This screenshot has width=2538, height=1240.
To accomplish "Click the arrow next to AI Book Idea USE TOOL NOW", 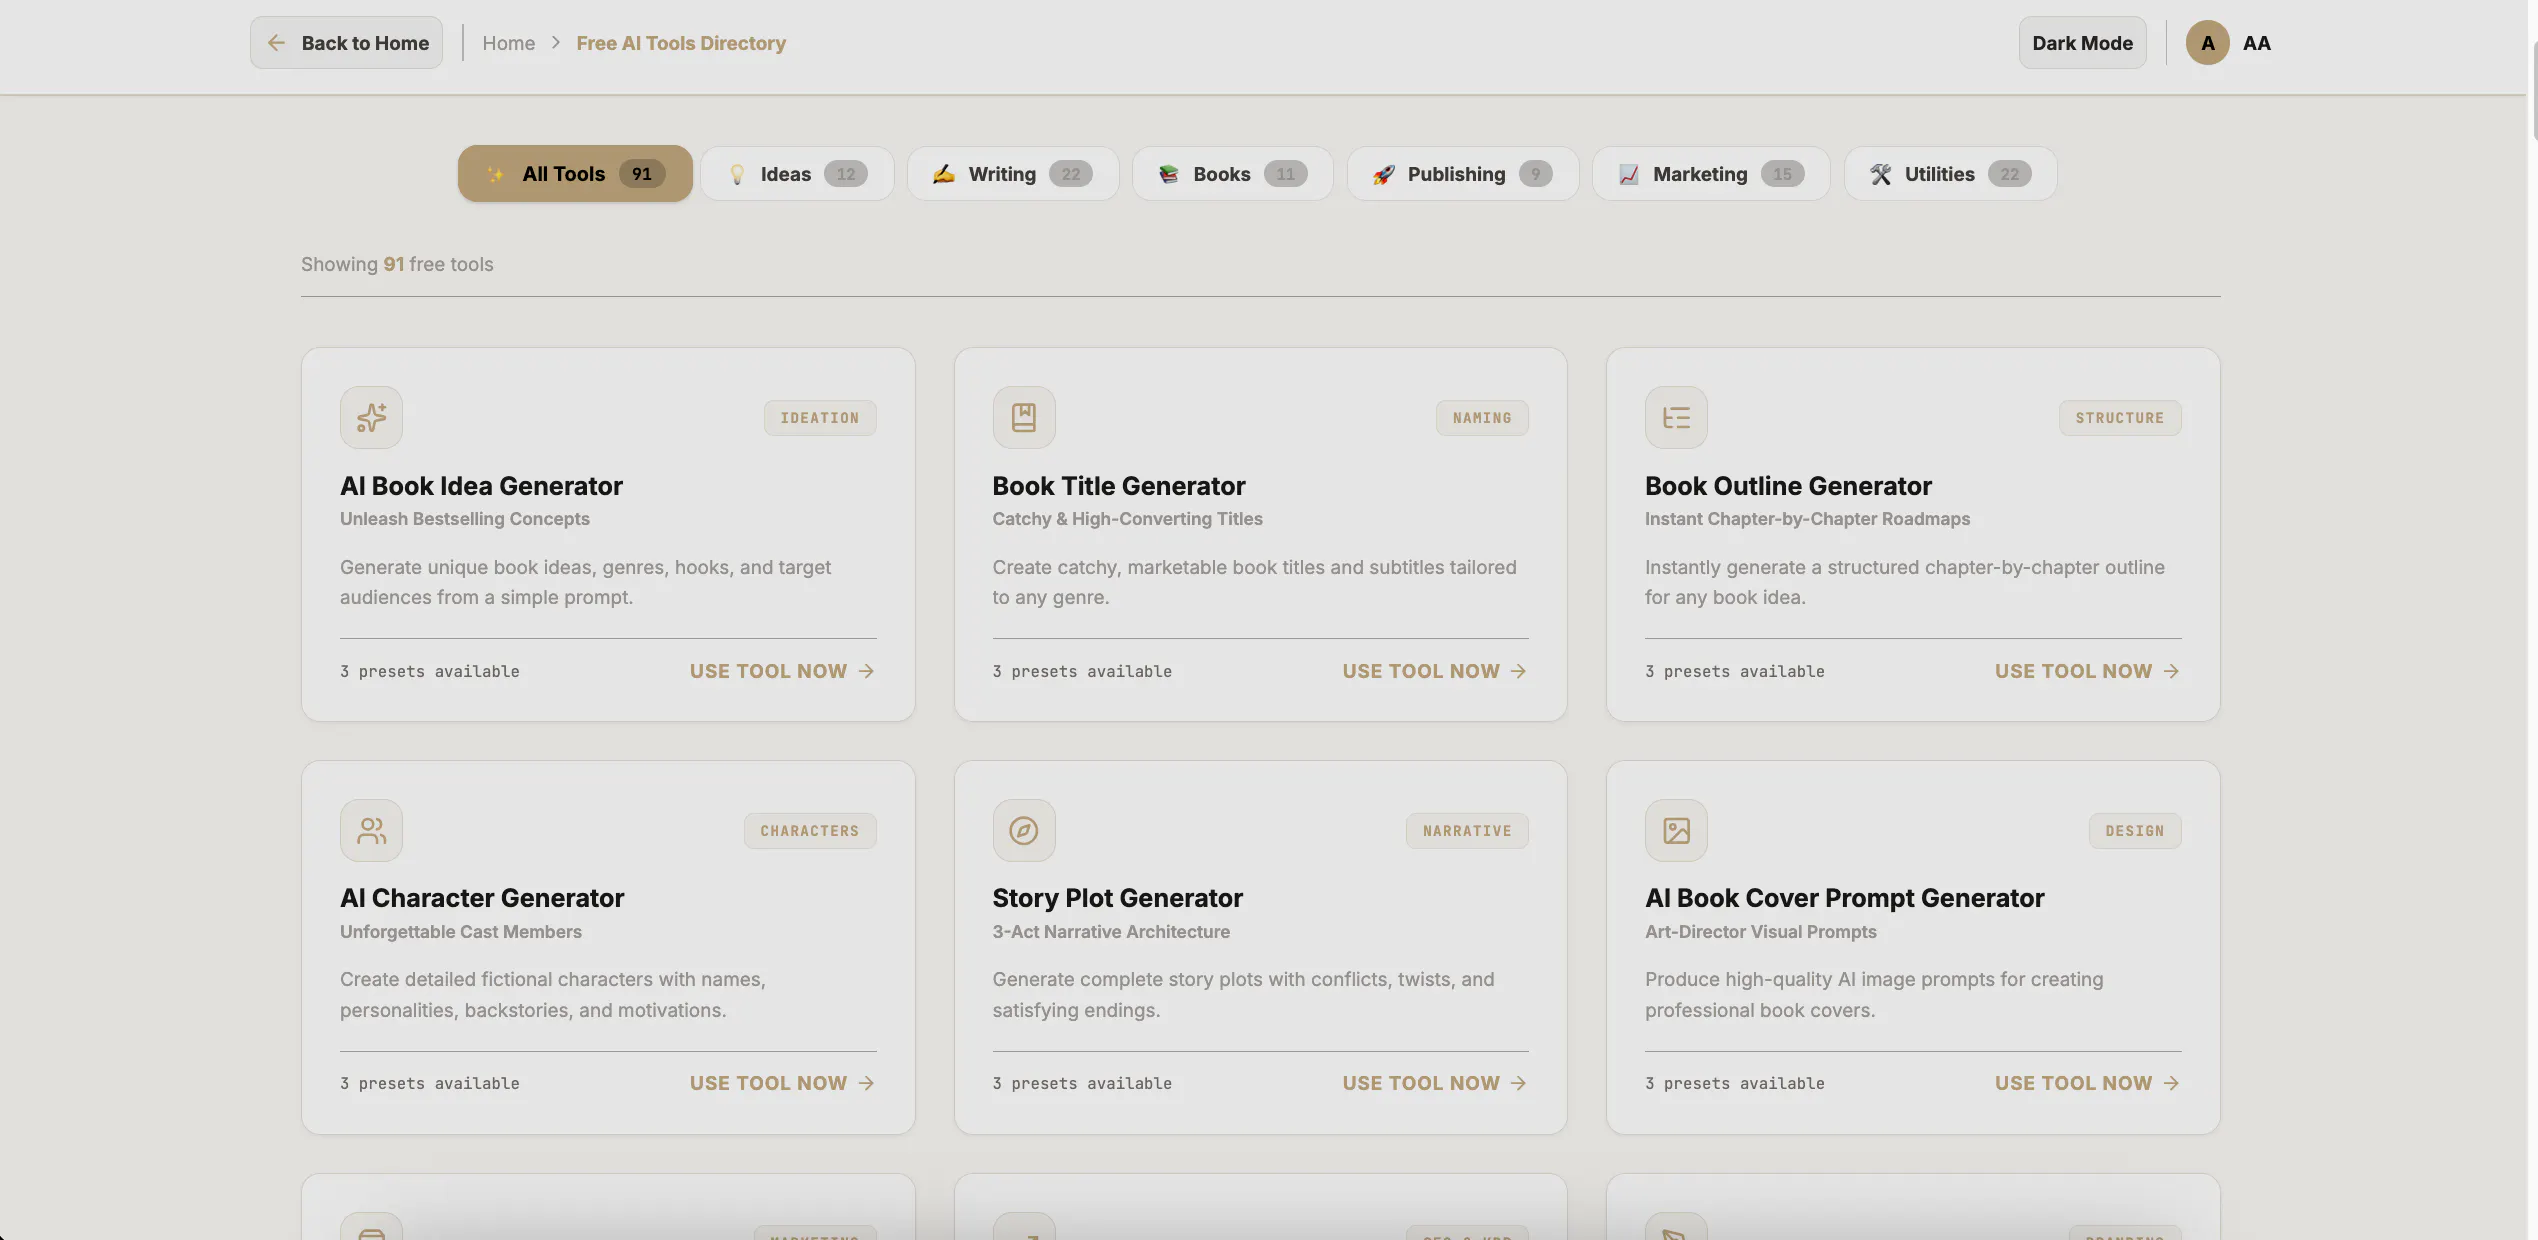I will pos(866,671).
